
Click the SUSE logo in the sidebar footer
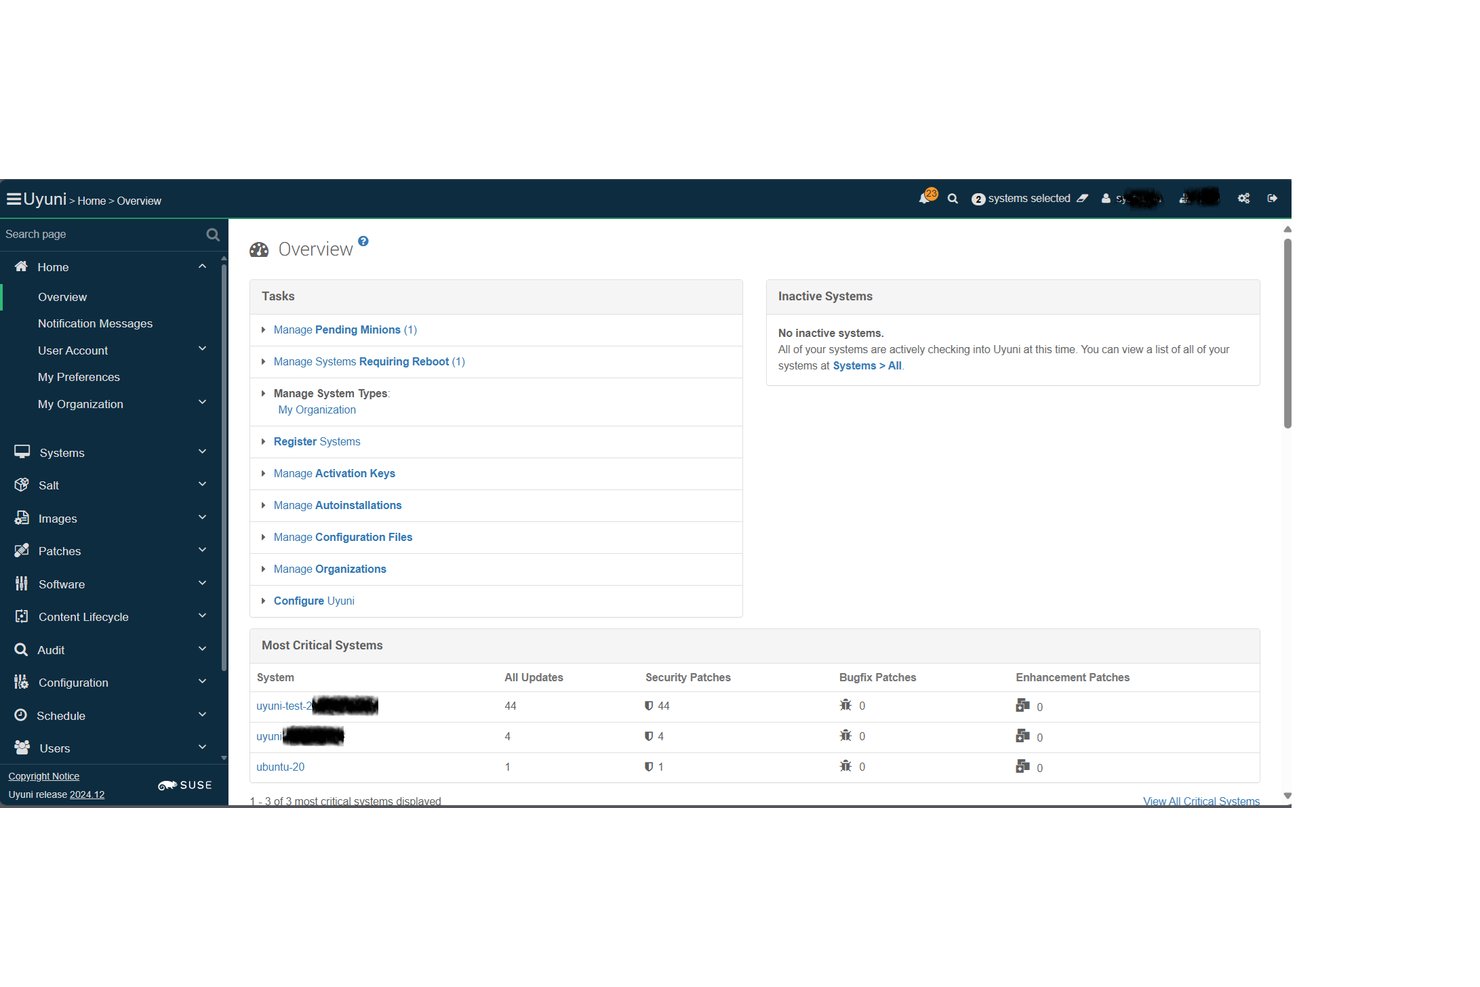pyautogui.click(x=185, y=785)
